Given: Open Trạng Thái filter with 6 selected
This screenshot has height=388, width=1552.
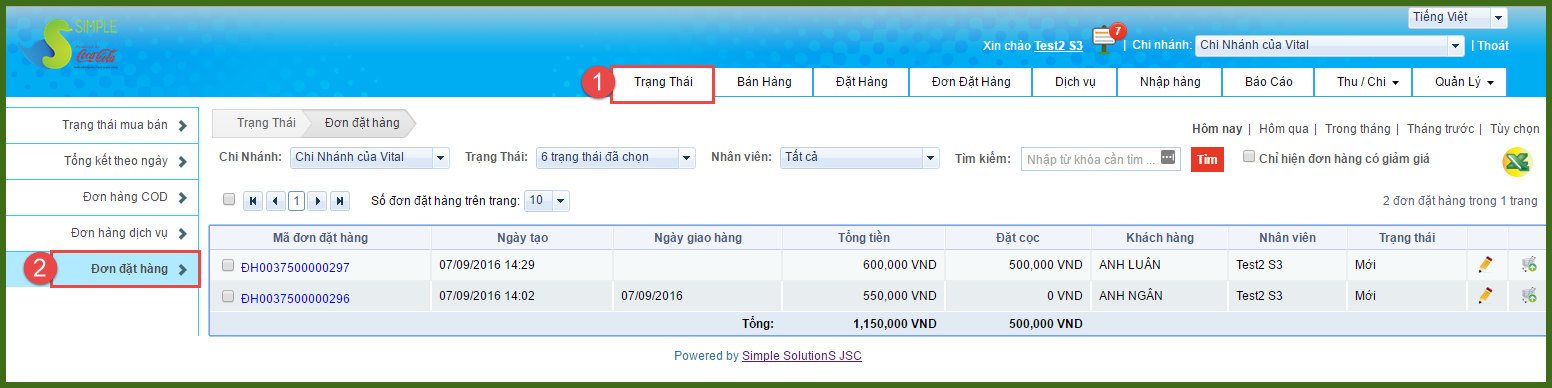Looking at the screenshot, I should click(615, 158).
